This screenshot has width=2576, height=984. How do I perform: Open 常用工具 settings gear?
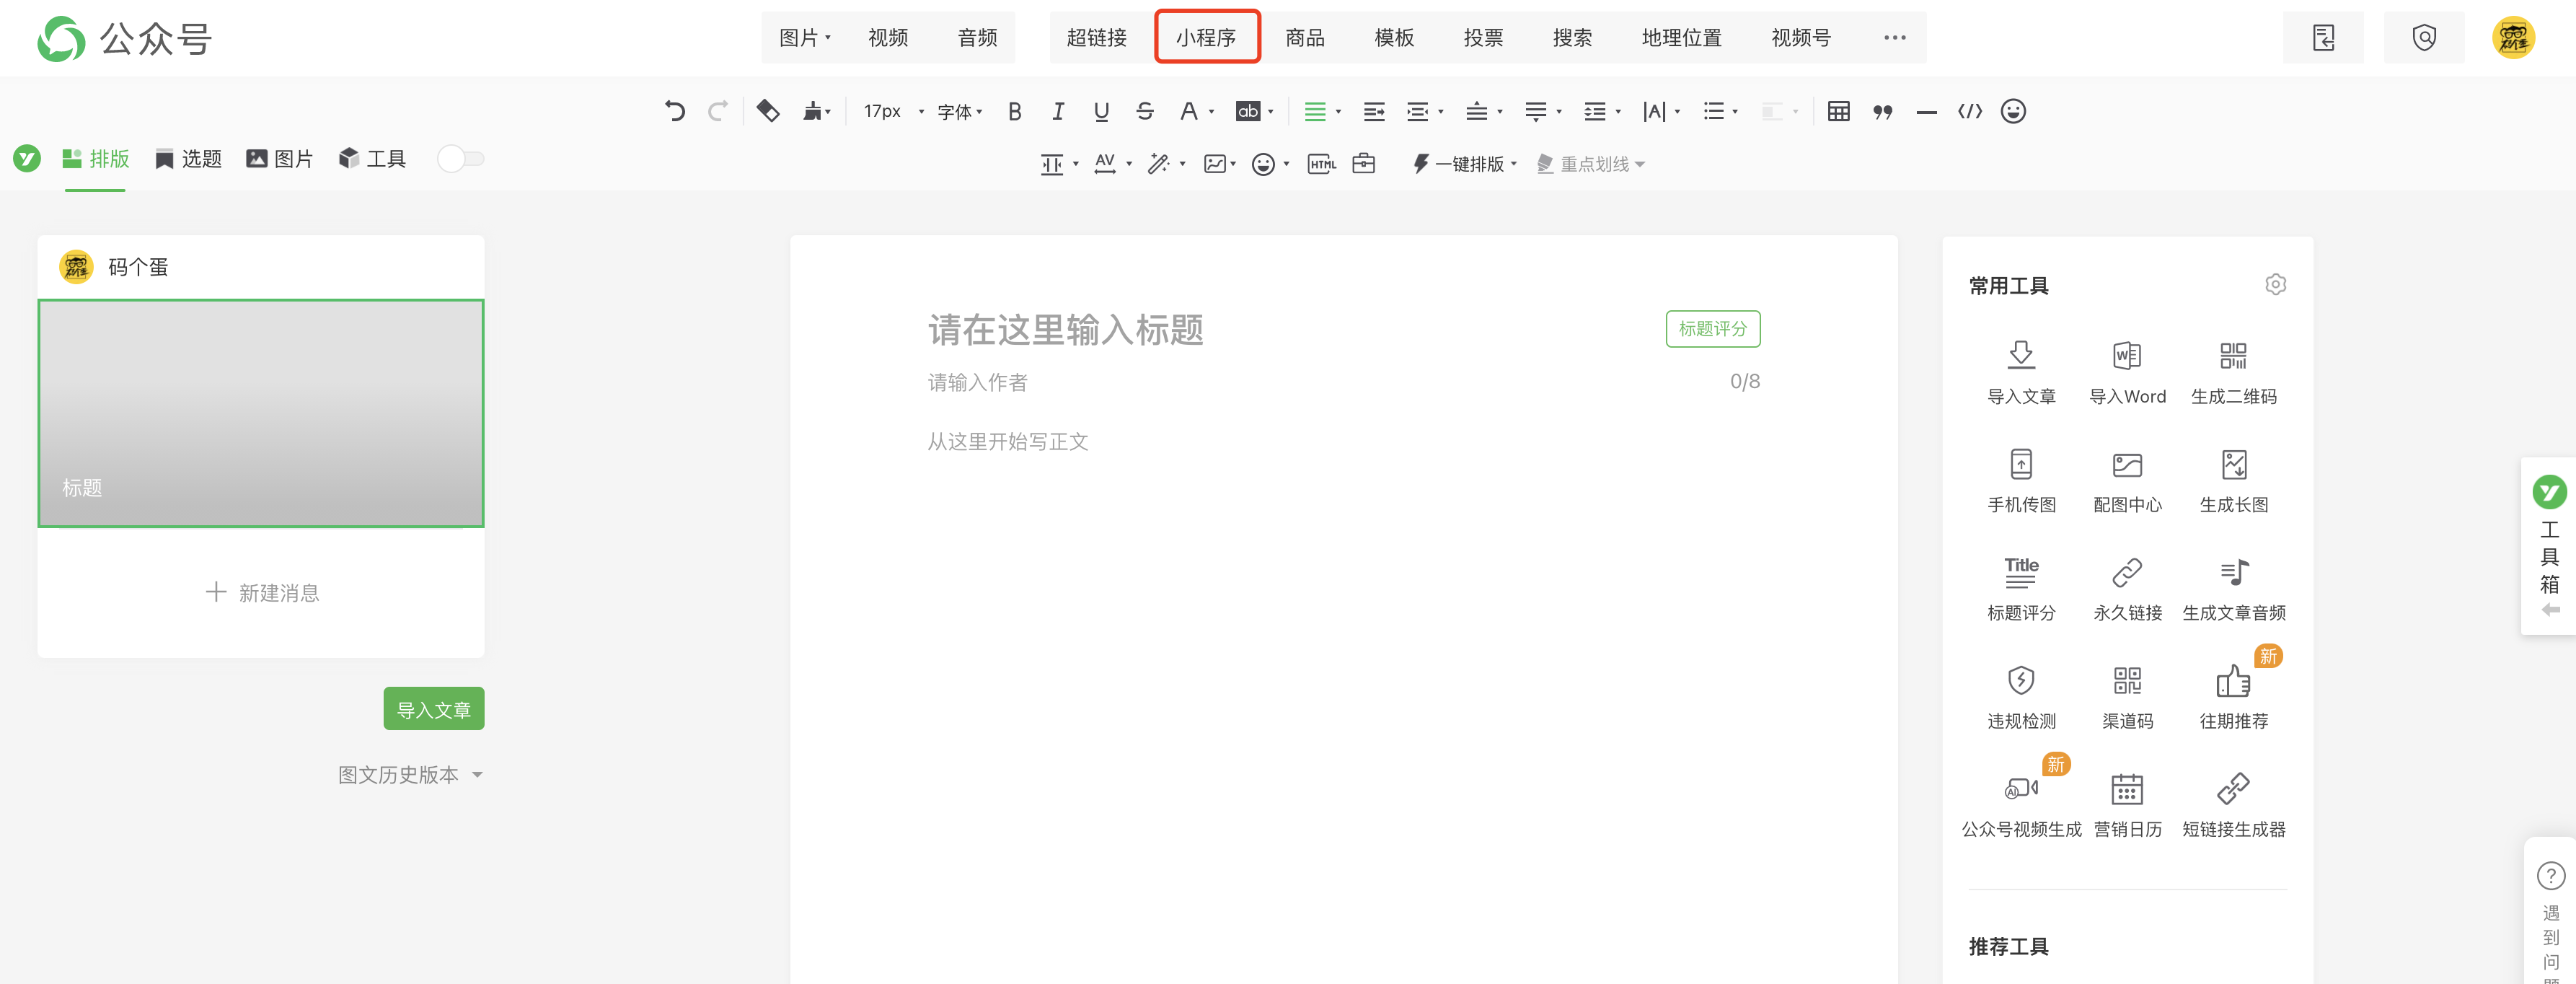(x=2275, y=285)
